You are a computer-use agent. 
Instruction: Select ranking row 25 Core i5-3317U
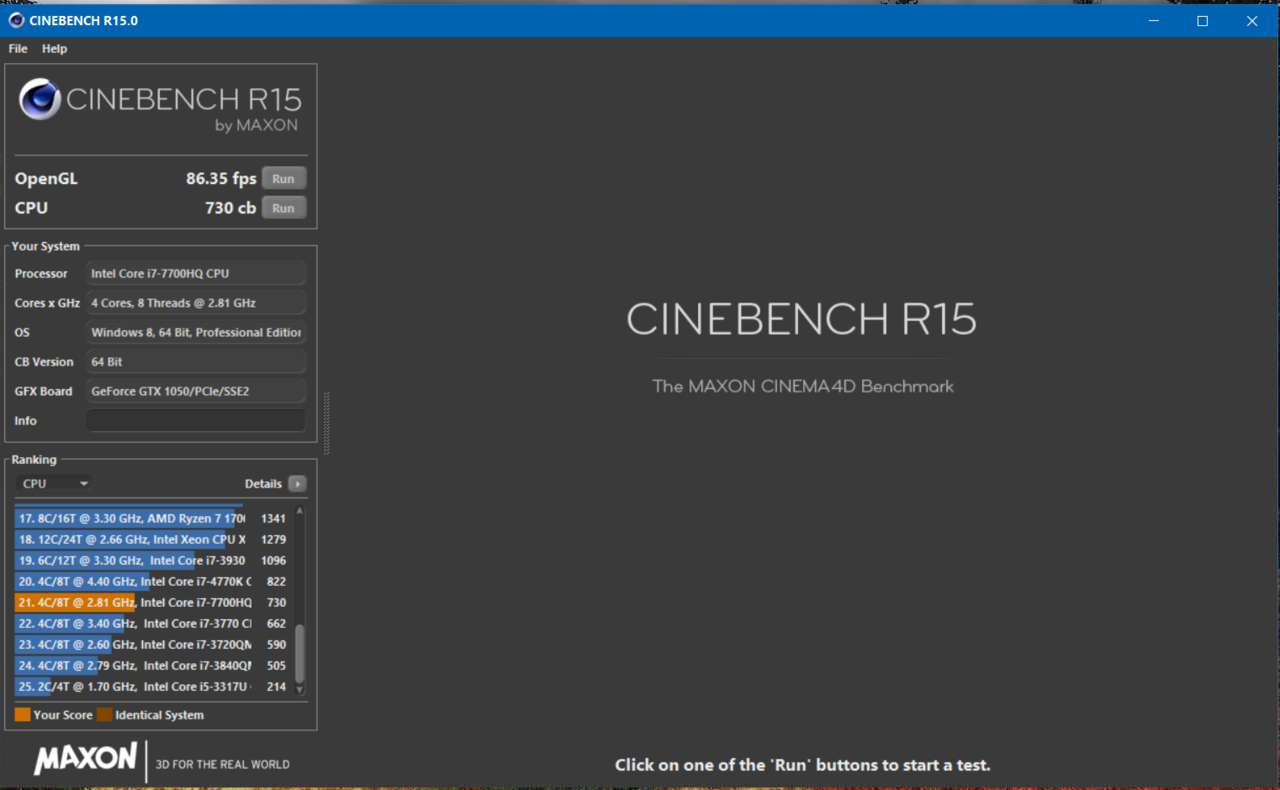coord(152,687)
